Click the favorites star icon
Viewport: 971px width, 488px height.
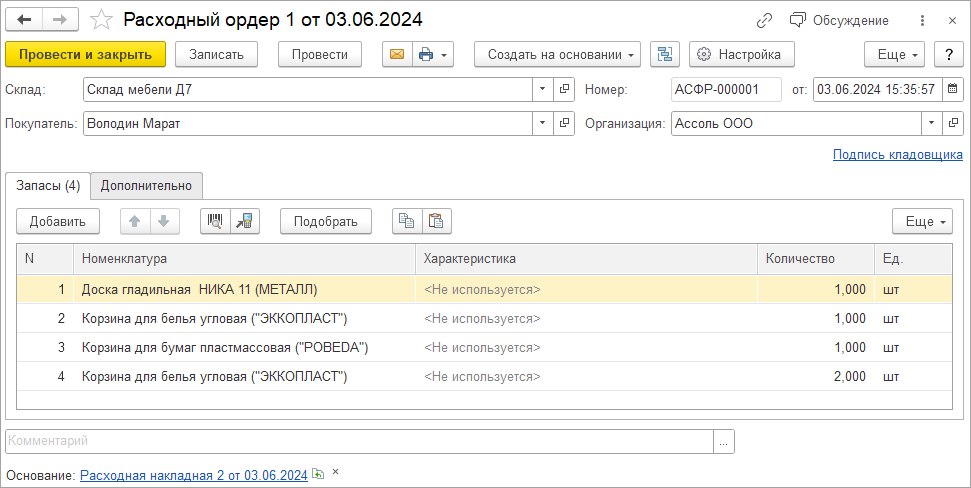click(x=101, y=20)
